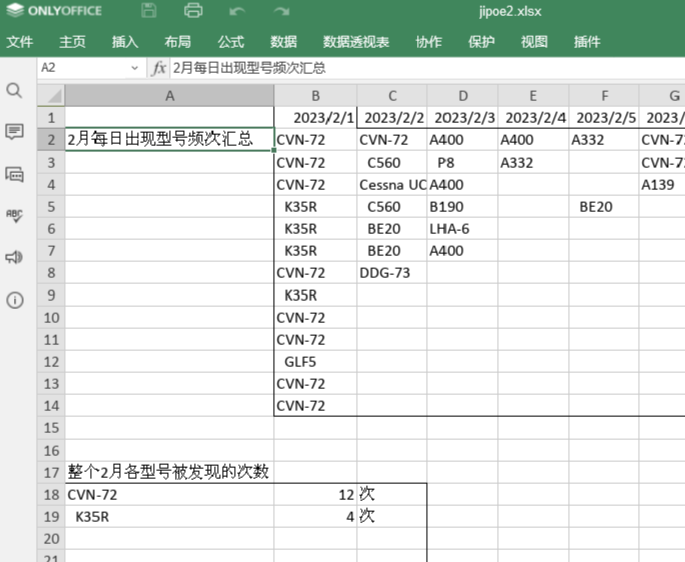Viewport: 685px width, 562px height.
Task: Switch to the 插件 tab
Action: pos(587,42)
